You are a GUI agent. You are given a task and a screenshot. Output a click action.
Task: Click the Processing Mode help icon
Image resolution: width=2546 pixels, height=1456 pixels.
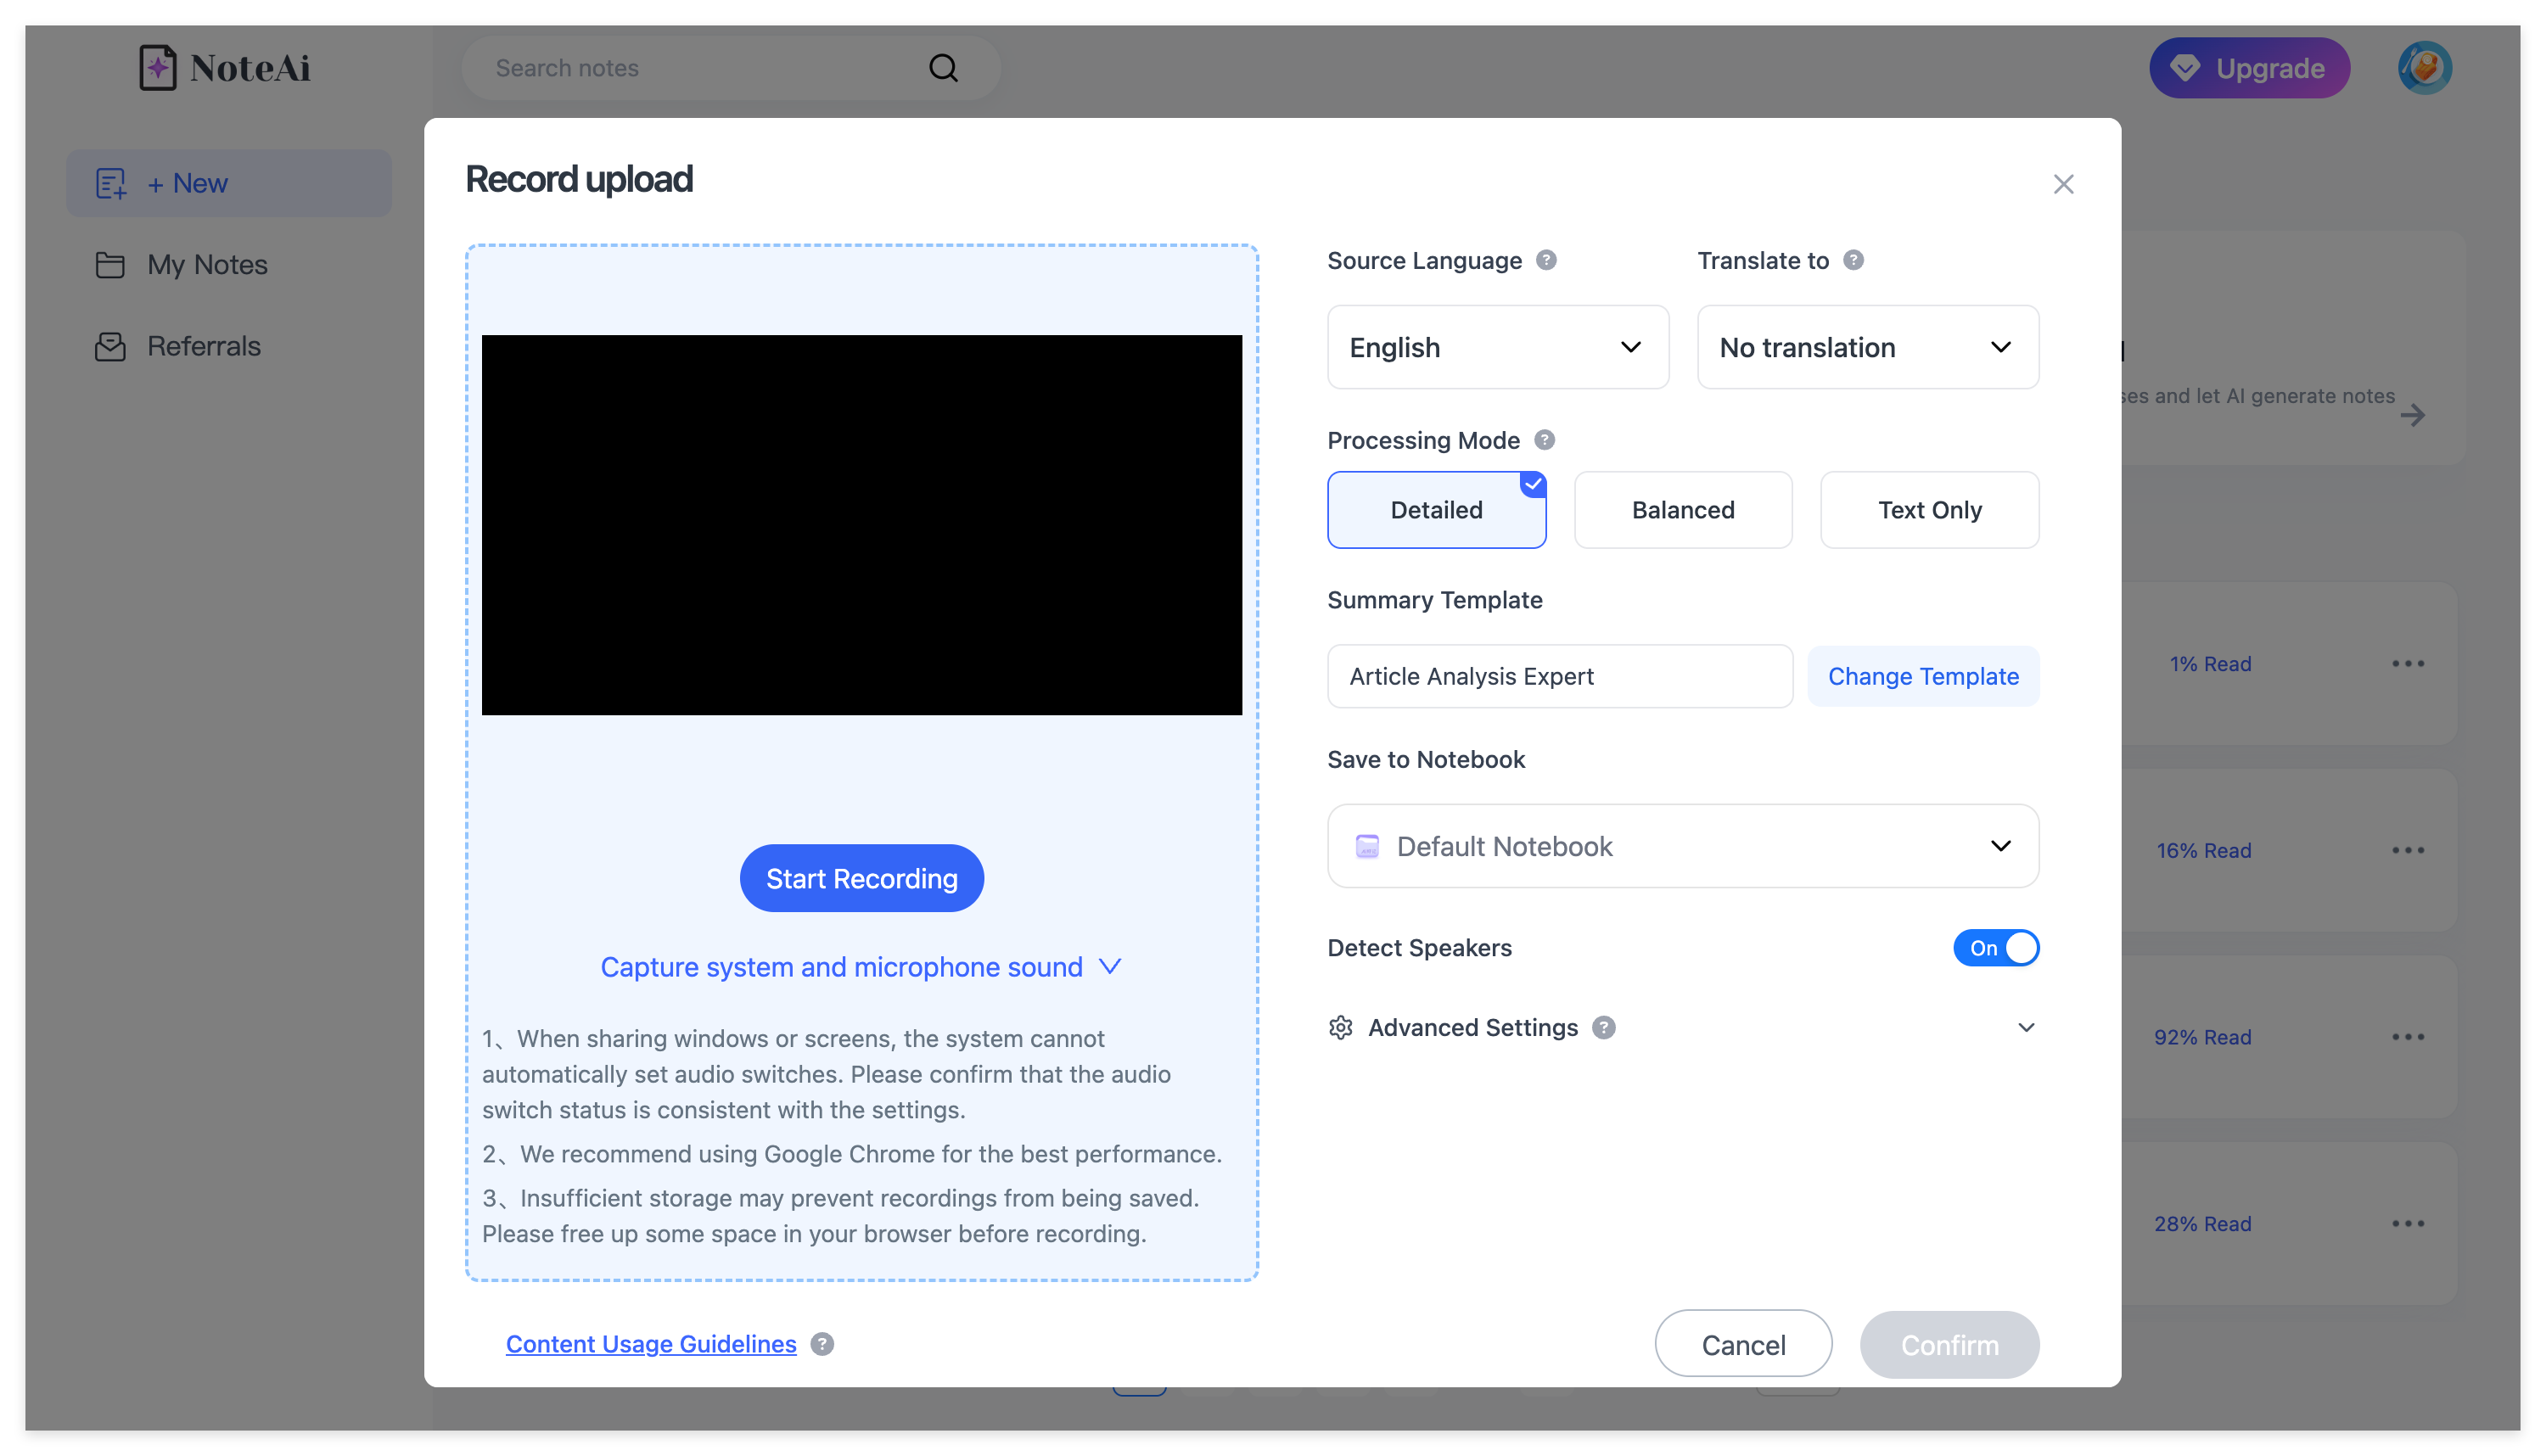pos(1544,440)
